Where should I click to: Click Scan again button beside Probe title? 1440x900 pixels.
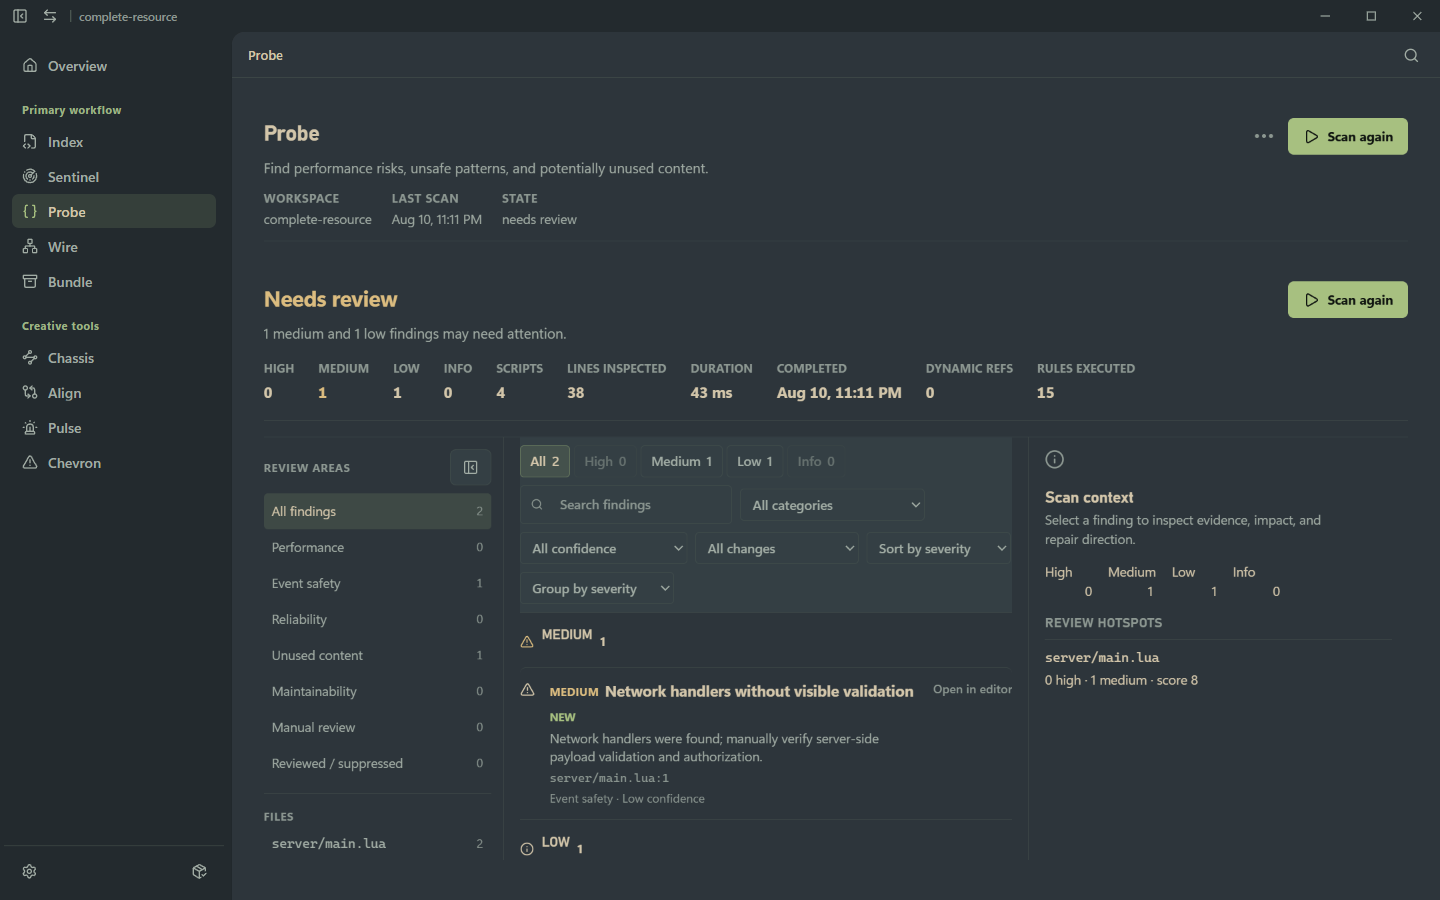click(1348, 136)
